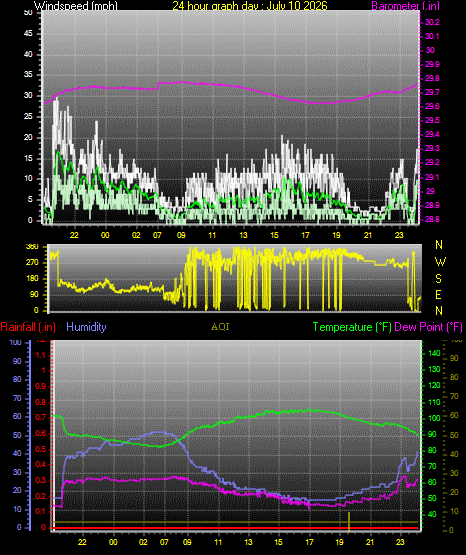466x555 pixels.
Task: Select hour "17" on the humidity chart's time axis
Action: (309, 542)
